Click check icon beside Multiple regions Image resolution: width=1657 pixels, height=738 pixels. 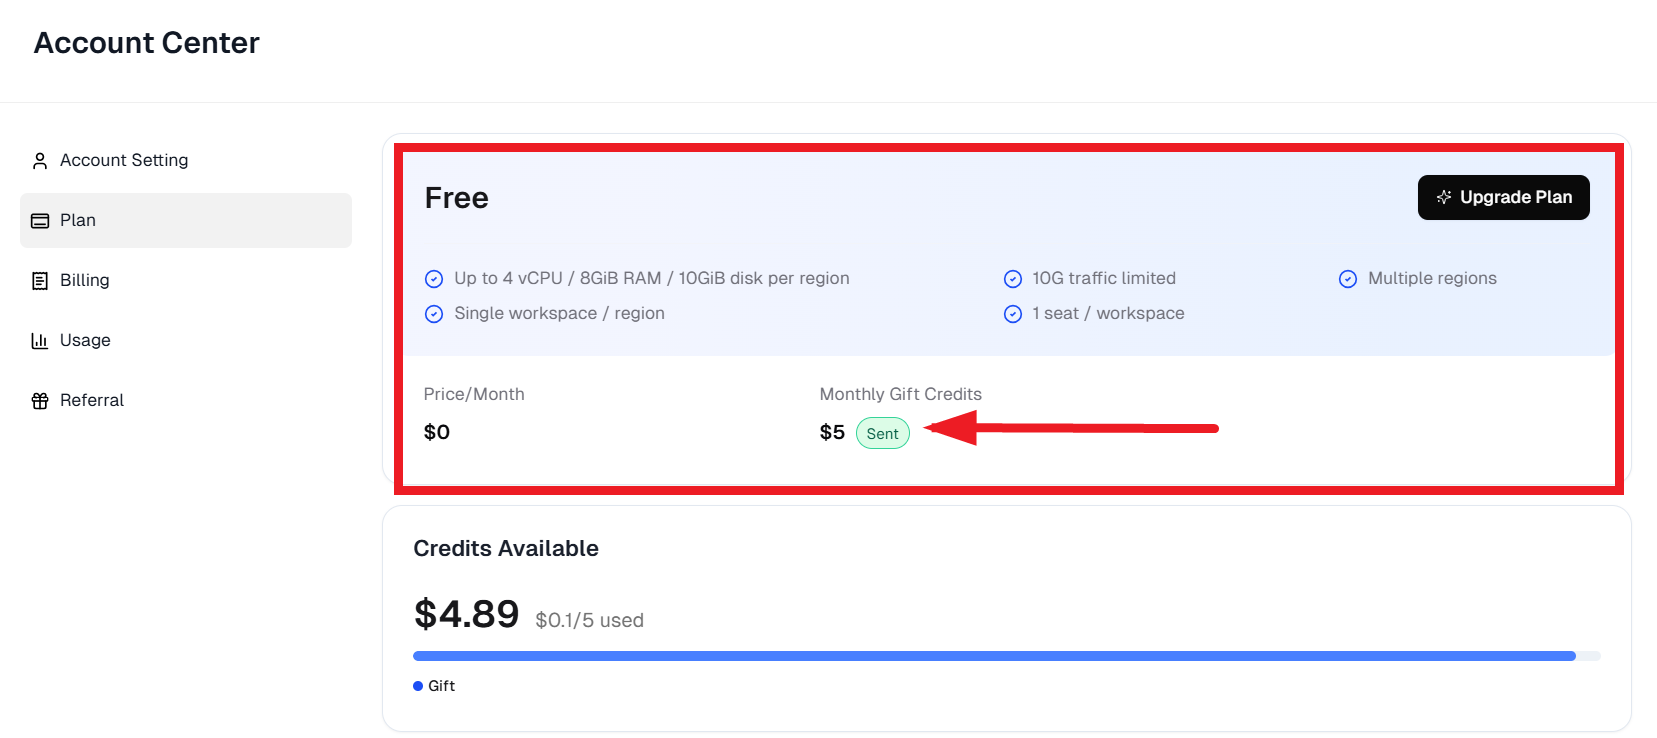click(1348, 279)
